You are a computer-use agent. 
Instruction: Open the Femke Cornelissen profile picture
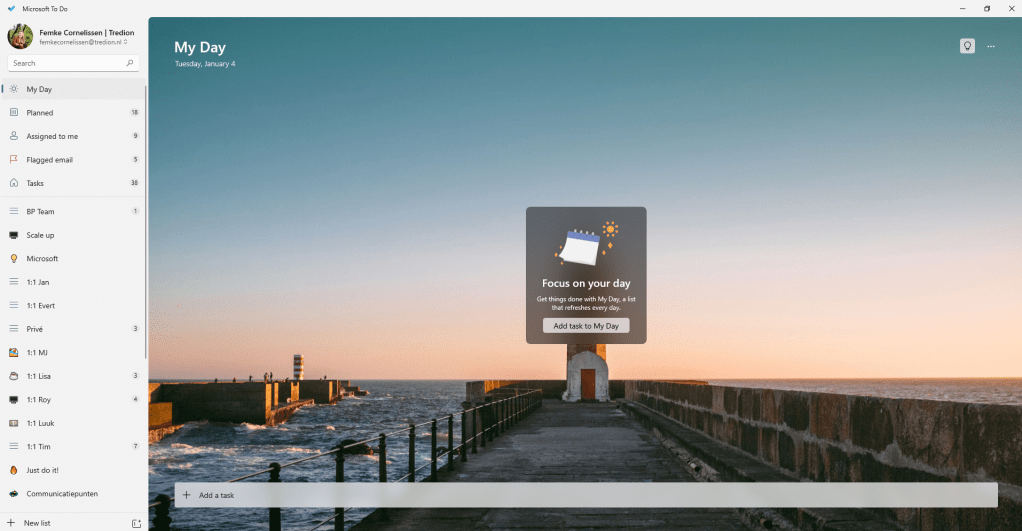tap(20, 37)
